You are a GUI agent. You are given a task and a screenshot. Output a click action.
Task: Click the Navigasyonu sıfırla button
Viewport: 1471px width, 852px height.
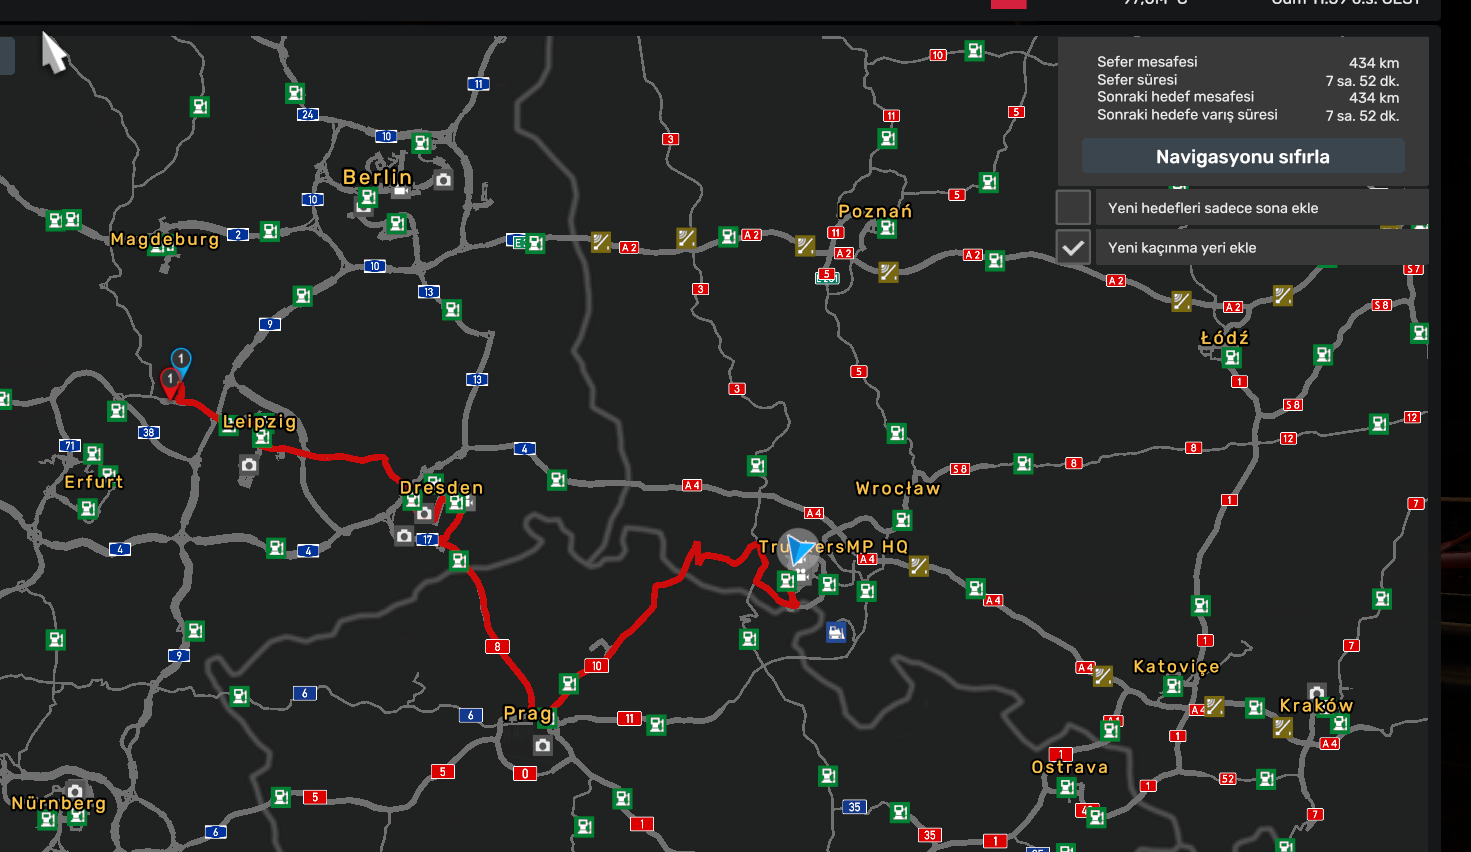coord(1242,157)
